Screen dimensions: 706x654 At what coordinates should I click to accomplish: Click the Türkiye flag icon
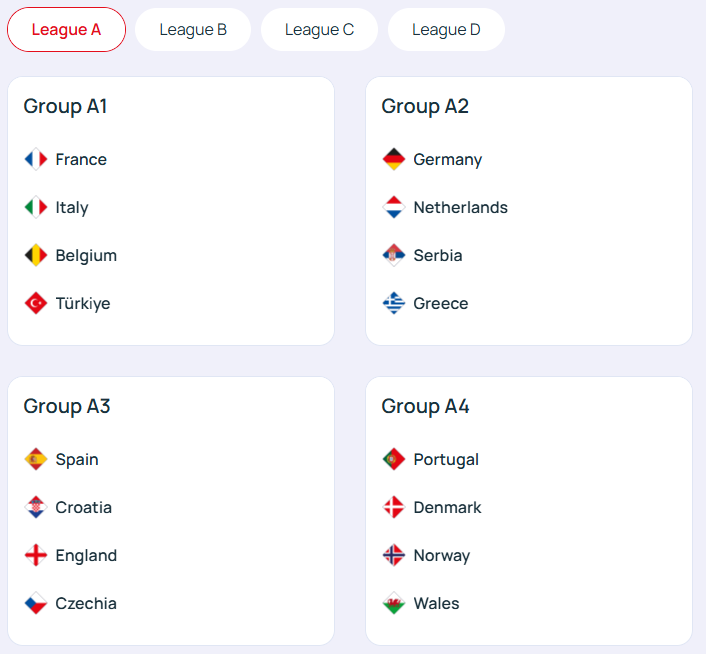point(36,303)
